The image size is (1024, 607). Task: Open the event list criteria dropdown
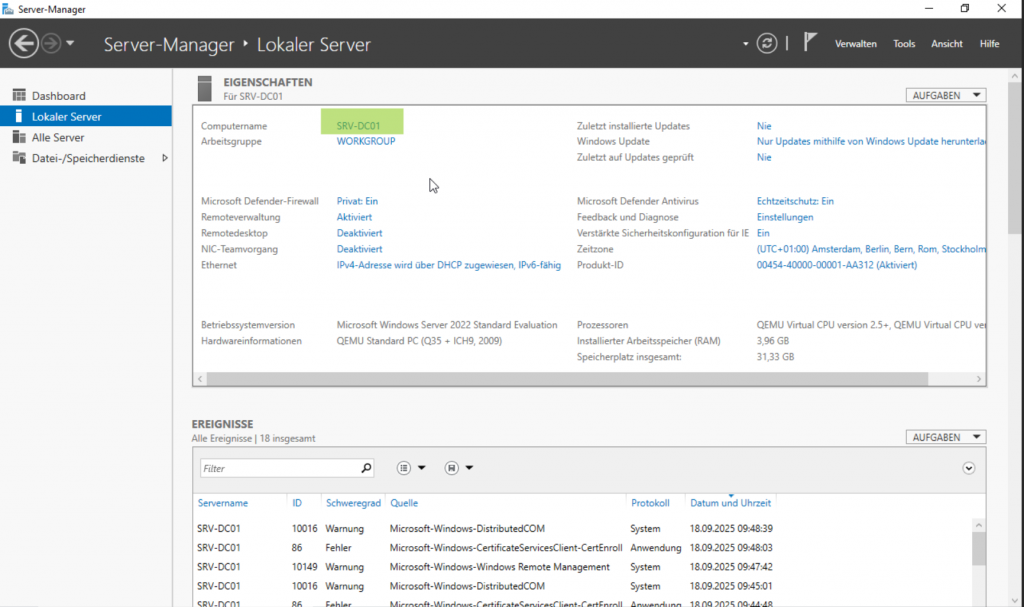pyautogui.click(x=411, y=468)
